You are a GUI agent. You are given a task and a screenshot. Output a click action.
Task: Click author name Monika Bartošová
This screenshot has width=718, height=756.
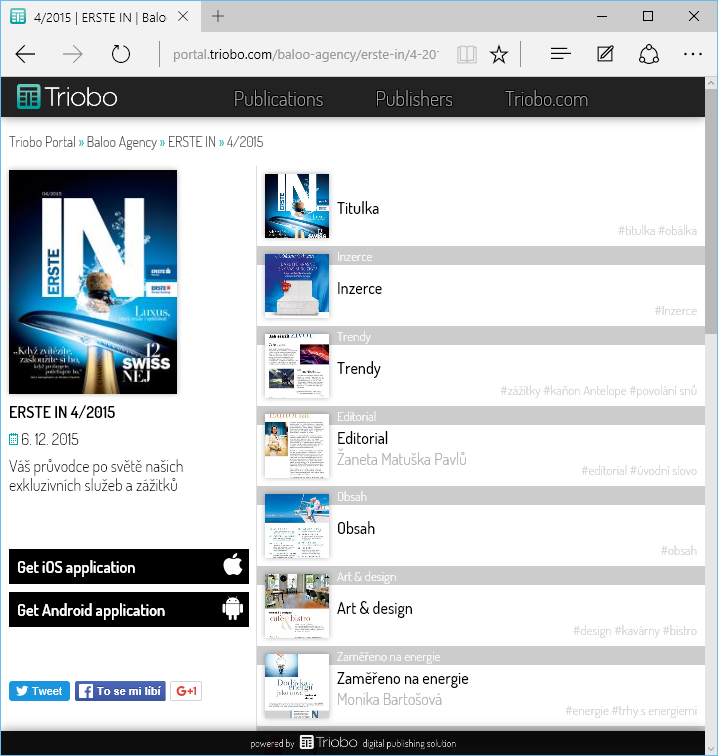tap(389, 699)
